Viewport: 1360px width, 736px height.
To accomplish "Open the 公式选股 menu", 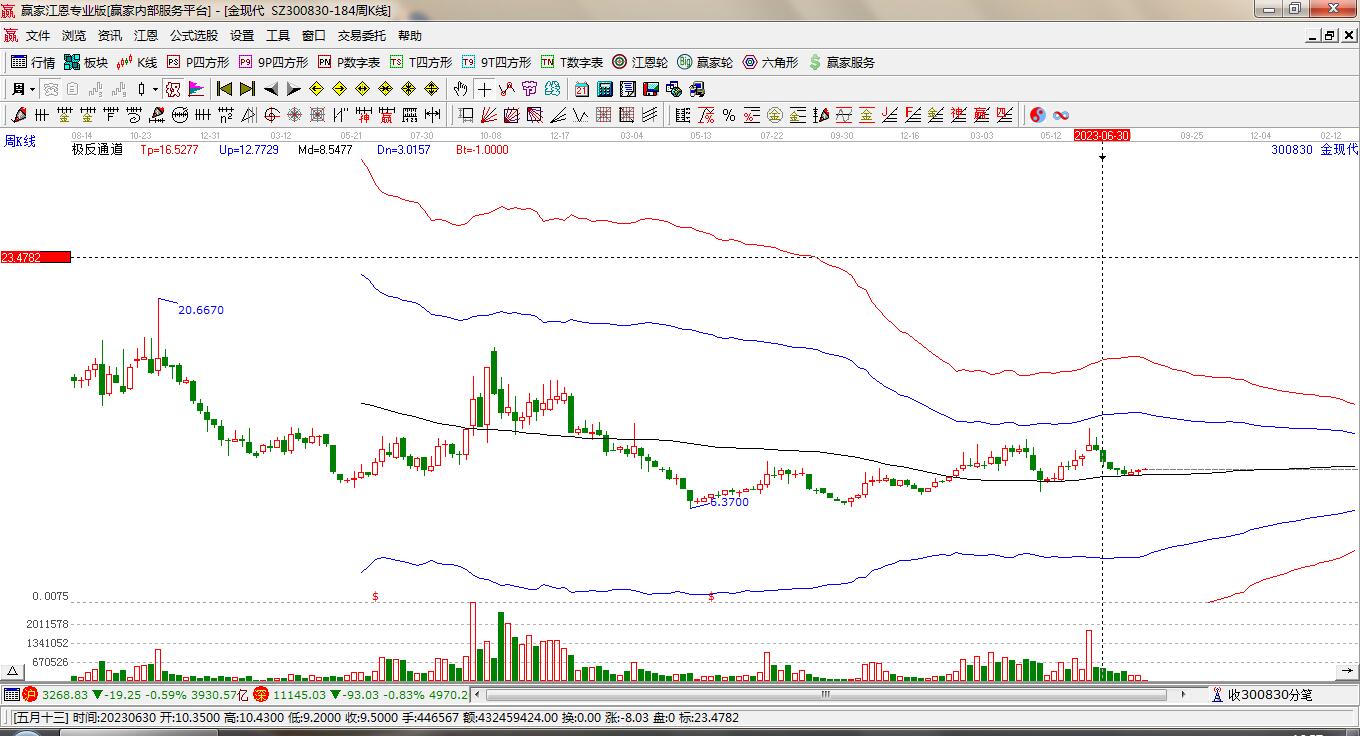I will 193,36.
